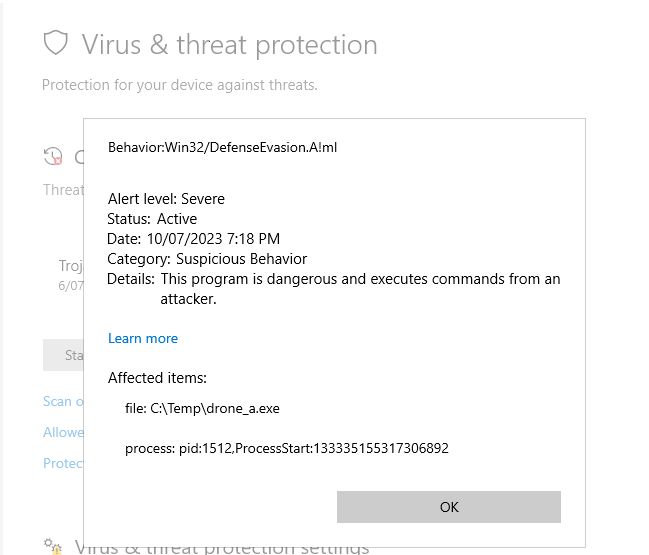This screenshot has width=649, height=555.
Task: Click the Behavior:Win32/DefenseEvasion.A!ml threat name
Action: [223, 147]
